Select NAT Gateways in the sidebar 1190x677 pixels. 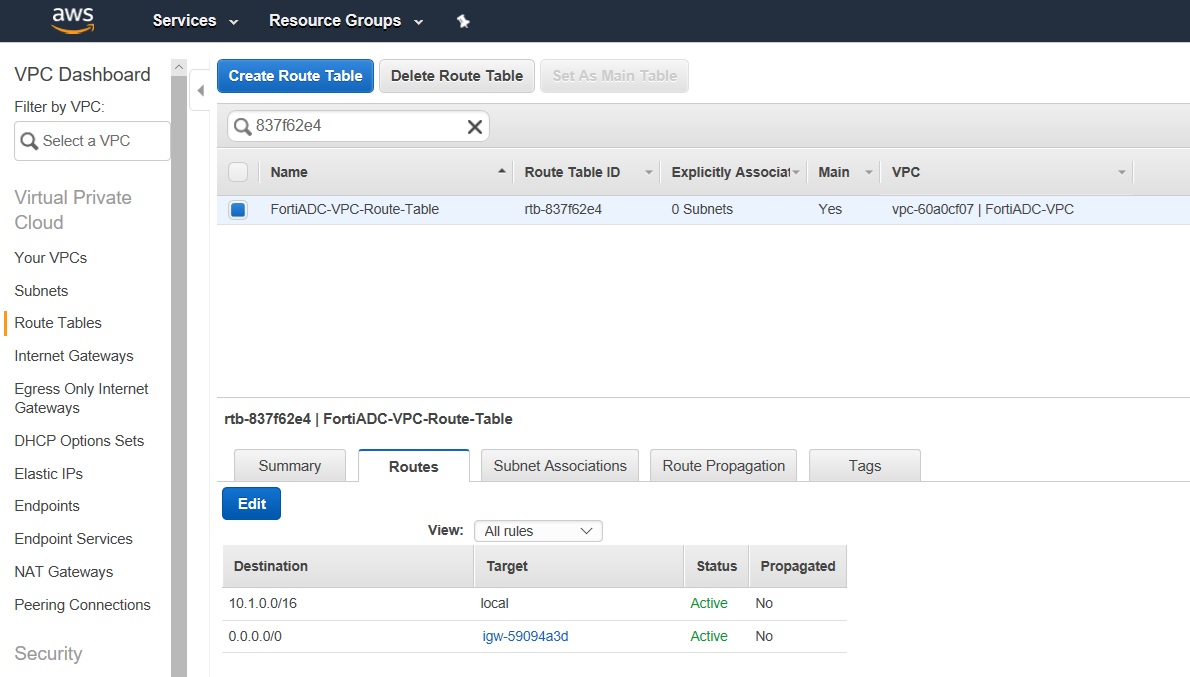coord(63,571)
